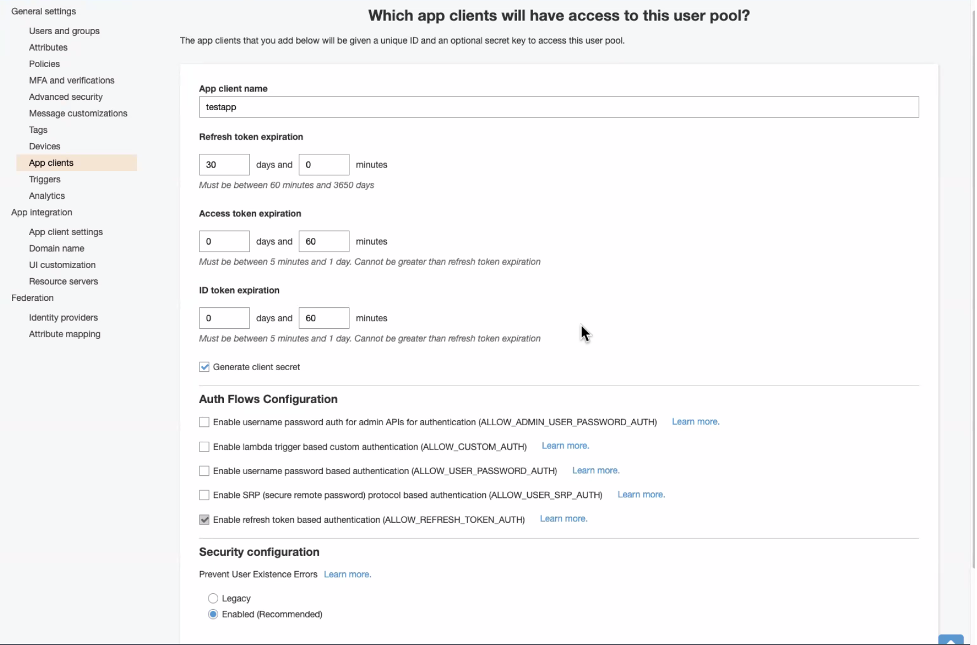Enable ALLOW_ADMIN_USER_PASSWORD_AUTH checkbox
977x645 pixels.
(205, 422)
